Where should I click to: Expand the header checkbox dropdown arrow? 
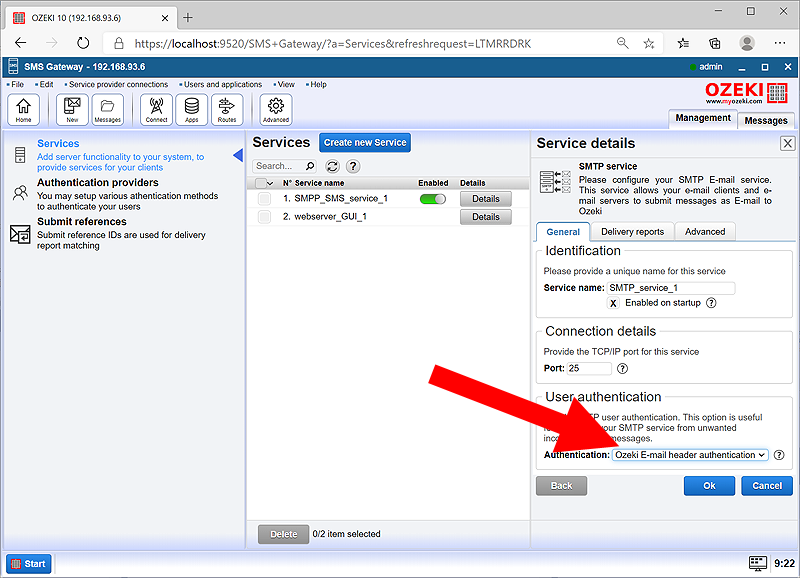[270, 183]
